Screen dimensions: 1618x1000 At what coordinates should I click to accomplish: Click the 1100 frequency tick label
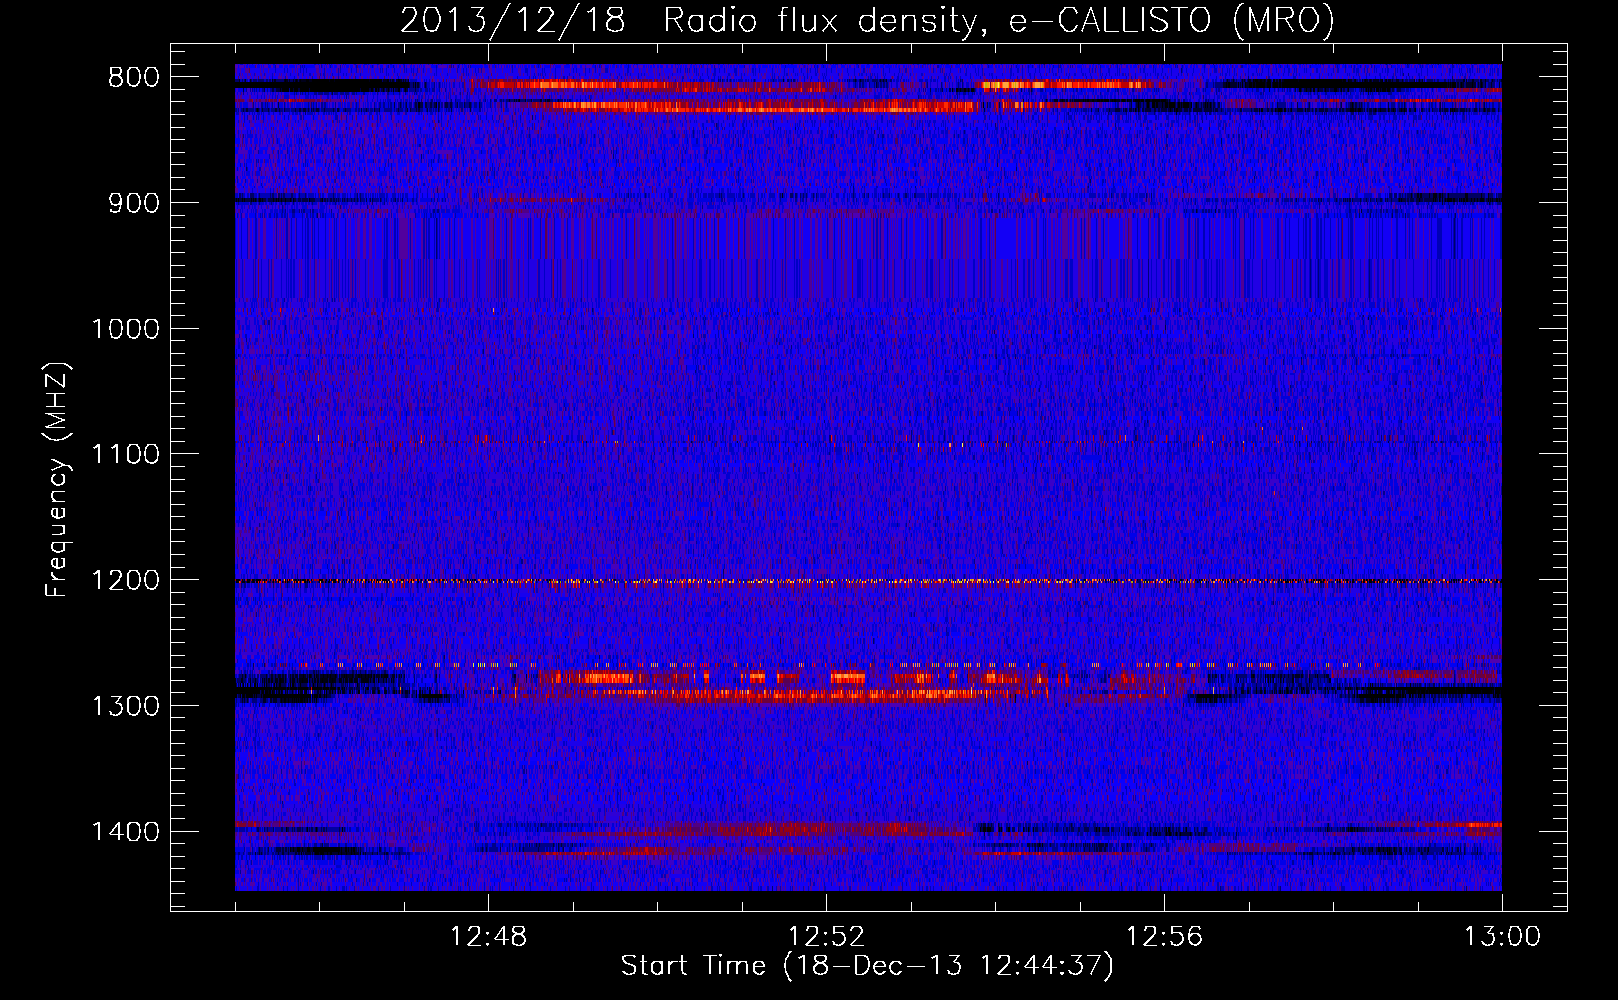(125, 455)
